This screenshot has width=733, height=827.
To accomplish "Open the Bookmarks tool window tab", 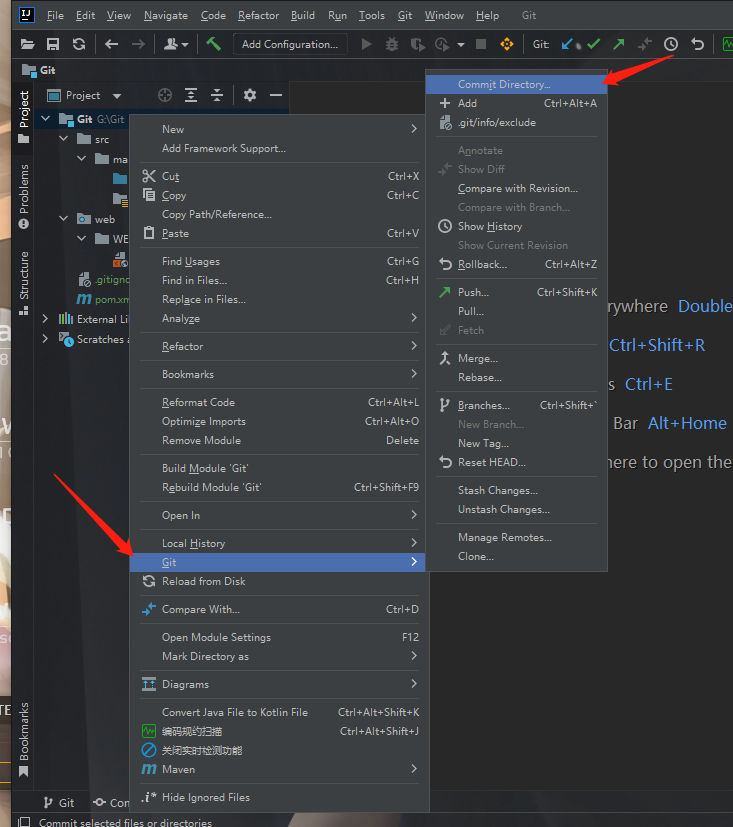I will [23, 739].
